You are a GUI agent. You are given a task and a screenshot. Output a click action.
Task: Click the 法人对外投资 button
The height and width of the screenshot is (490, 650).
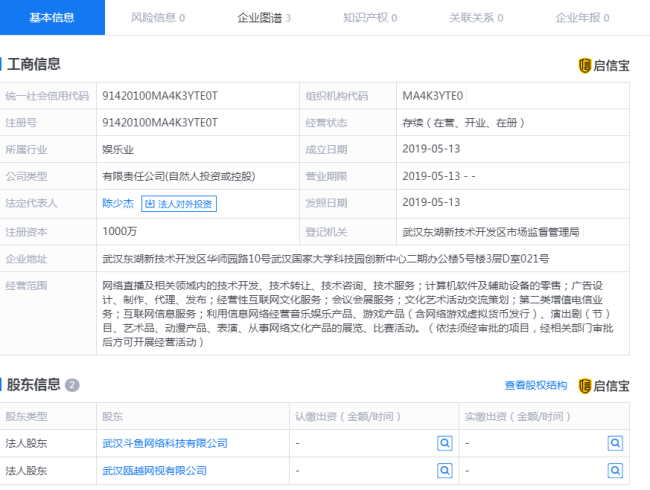[x=179, y=204]
